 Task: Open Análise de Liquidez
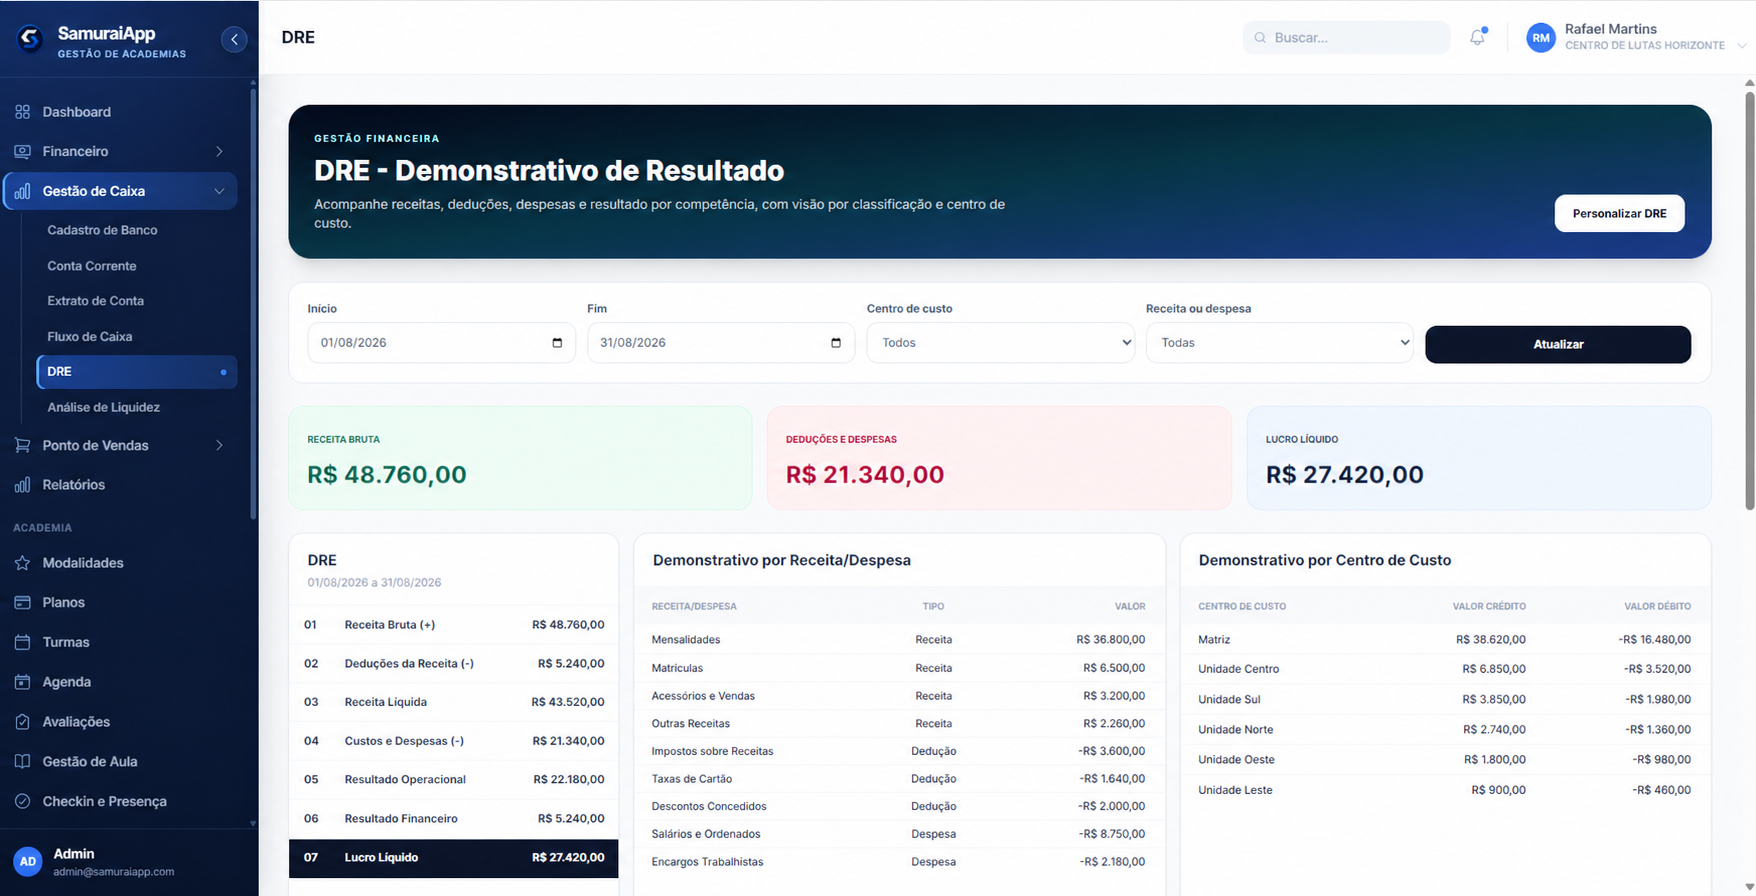pos(104,407)
